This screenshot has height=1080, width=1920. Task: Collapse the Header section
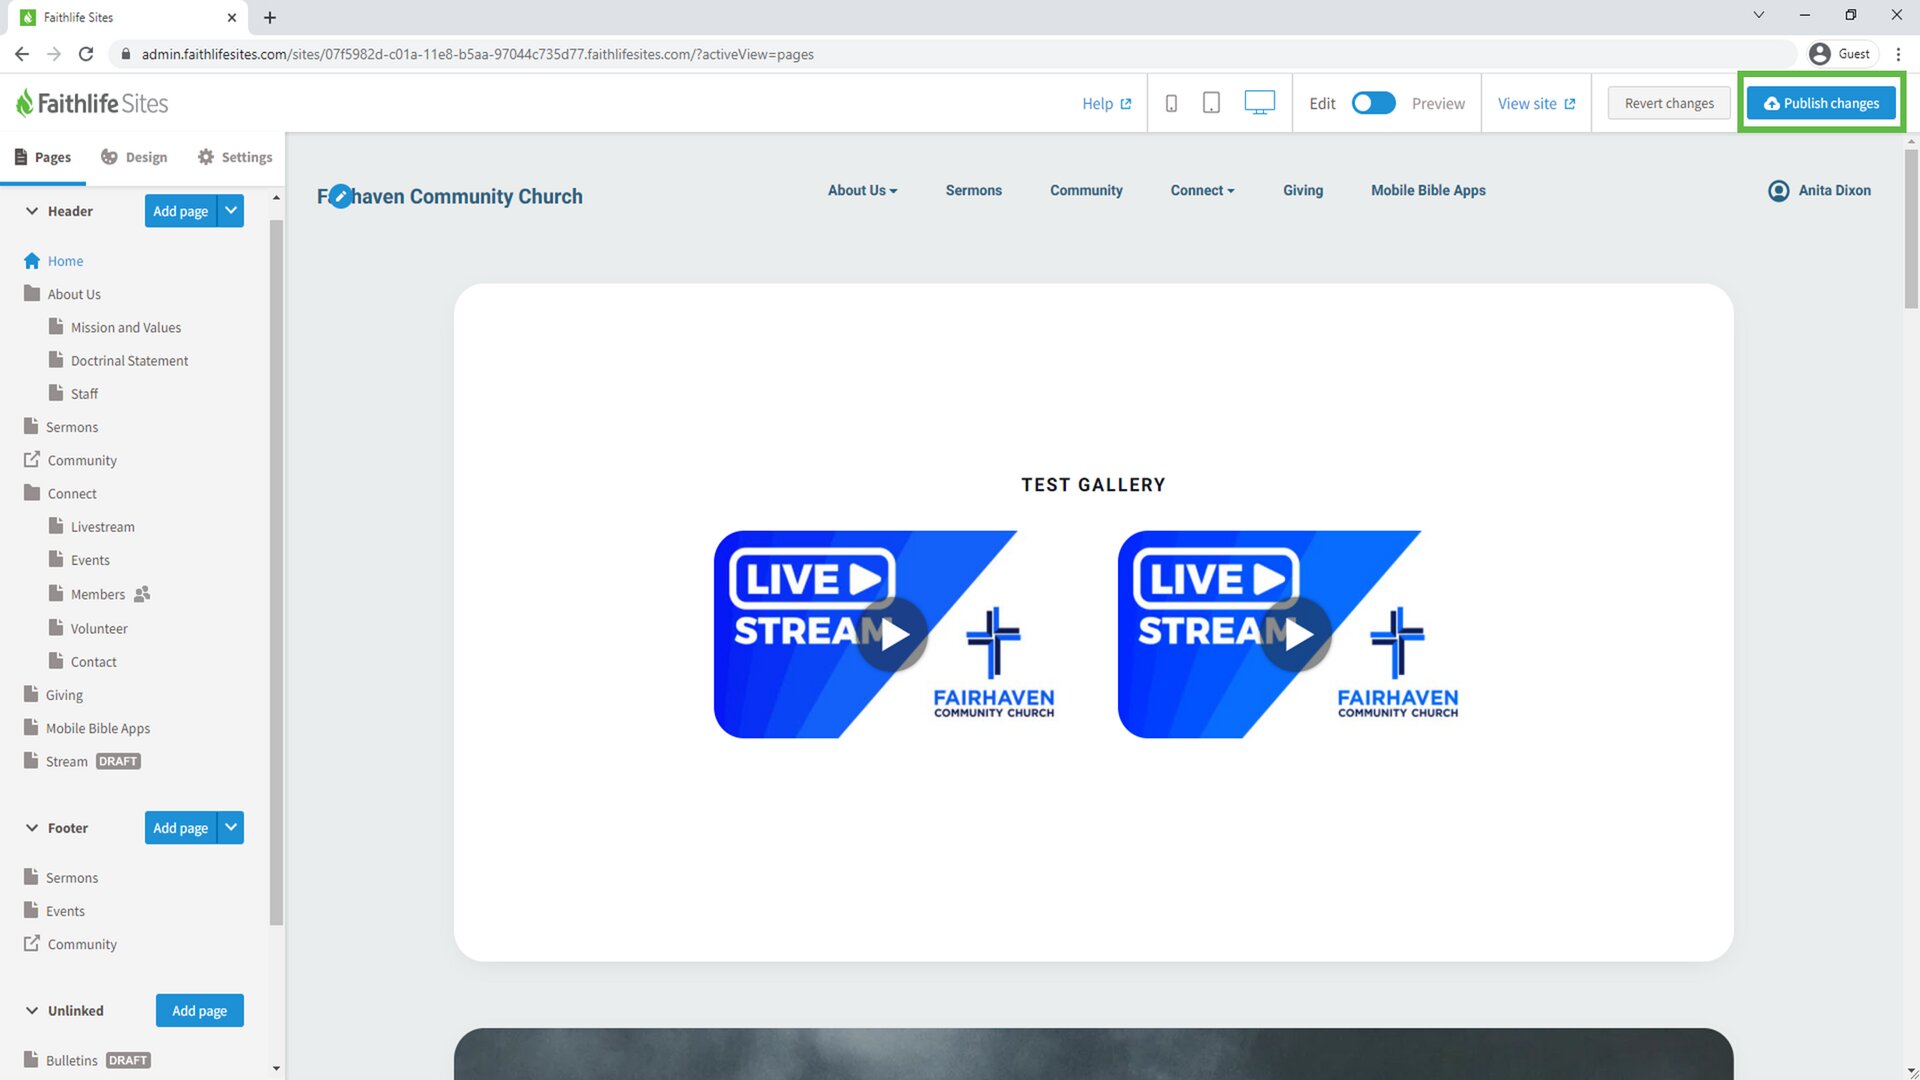pyautogui.click(x=32, y=211)
